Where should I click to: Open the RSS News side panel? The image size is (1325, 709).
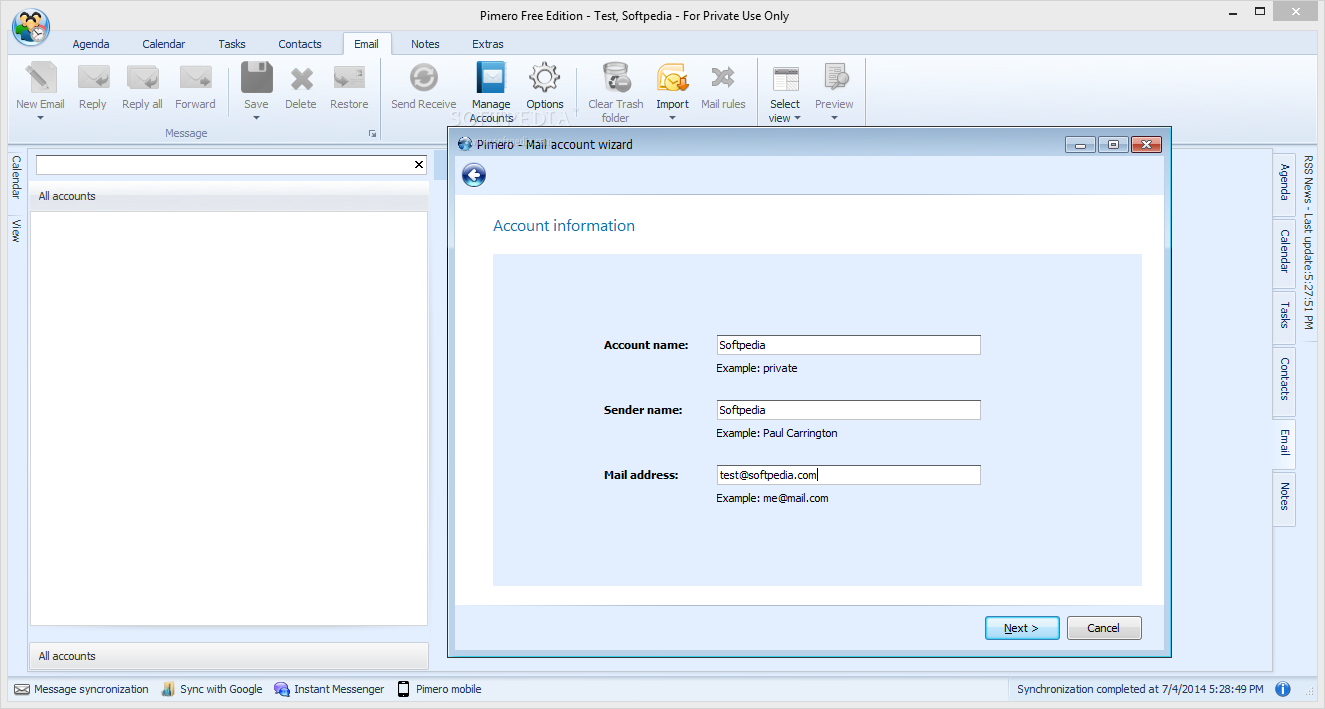click(1308, 243)
